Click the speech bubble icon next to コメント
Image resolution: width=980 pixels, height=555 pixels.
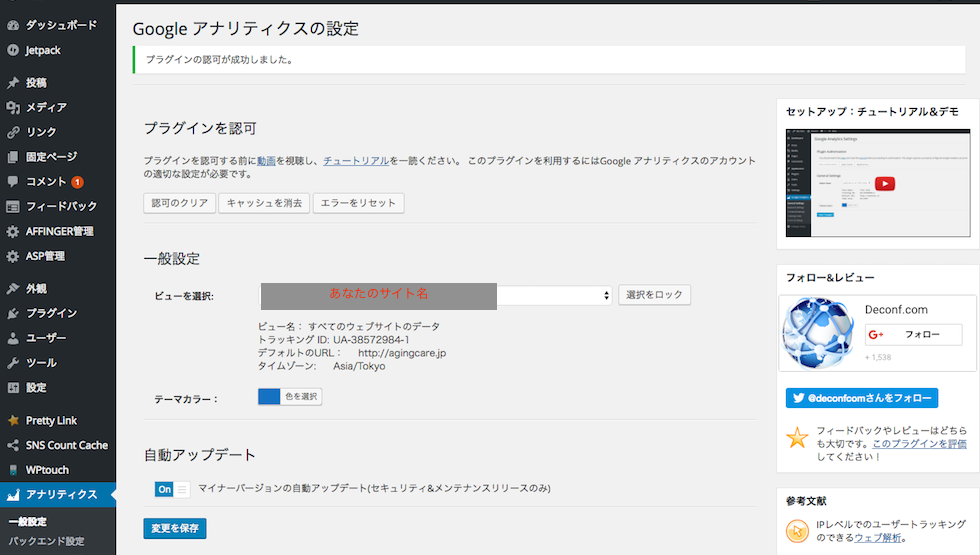12,181
